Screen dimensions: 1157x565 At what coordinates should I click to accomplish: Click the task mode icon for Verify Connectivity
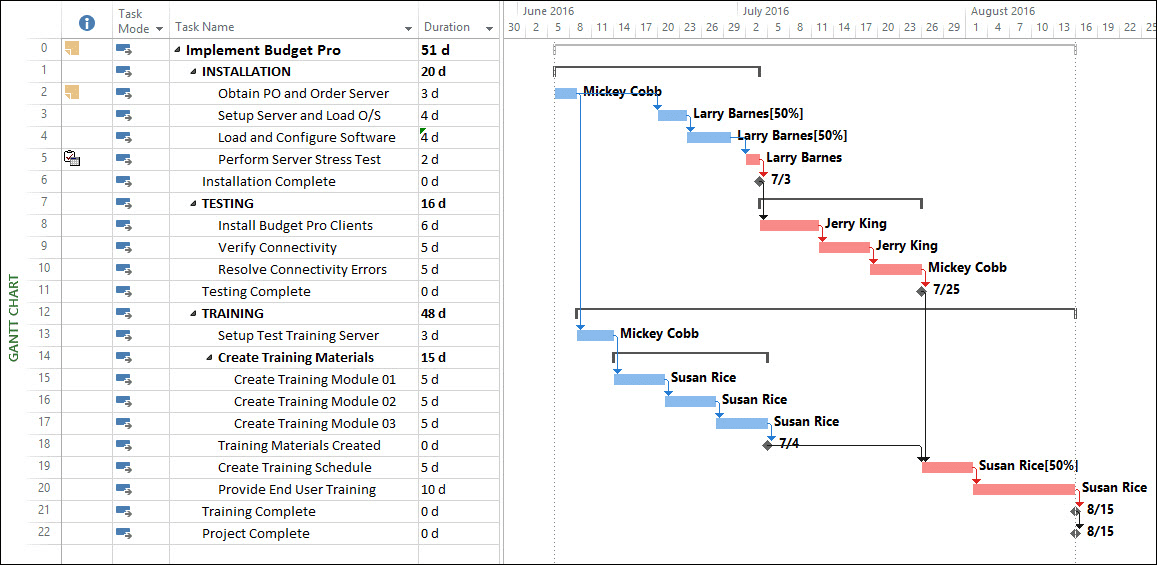click(123, 248)
